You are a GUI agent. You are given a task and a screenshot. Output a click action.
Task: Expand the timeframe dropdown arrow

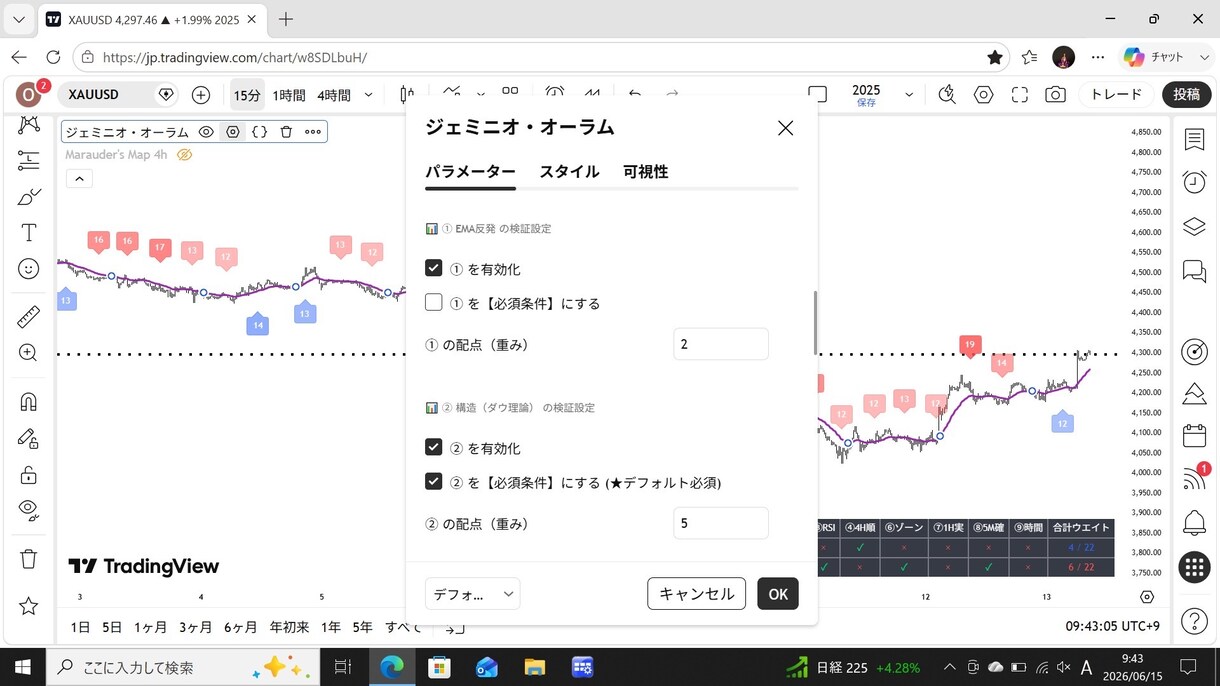pos(368,95)
